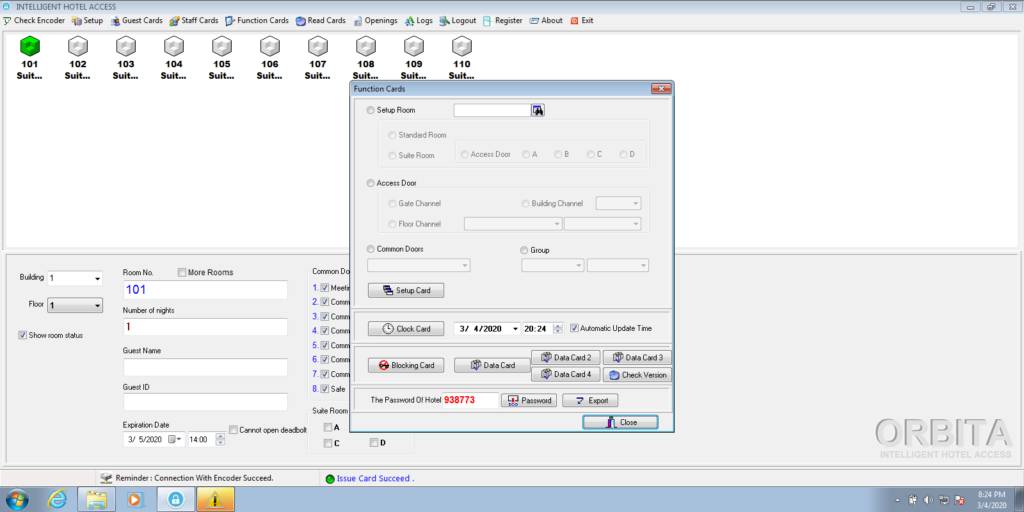Expand the Building dropdown
This screenshot has width=1024, height=512.
tap(96, 278)
